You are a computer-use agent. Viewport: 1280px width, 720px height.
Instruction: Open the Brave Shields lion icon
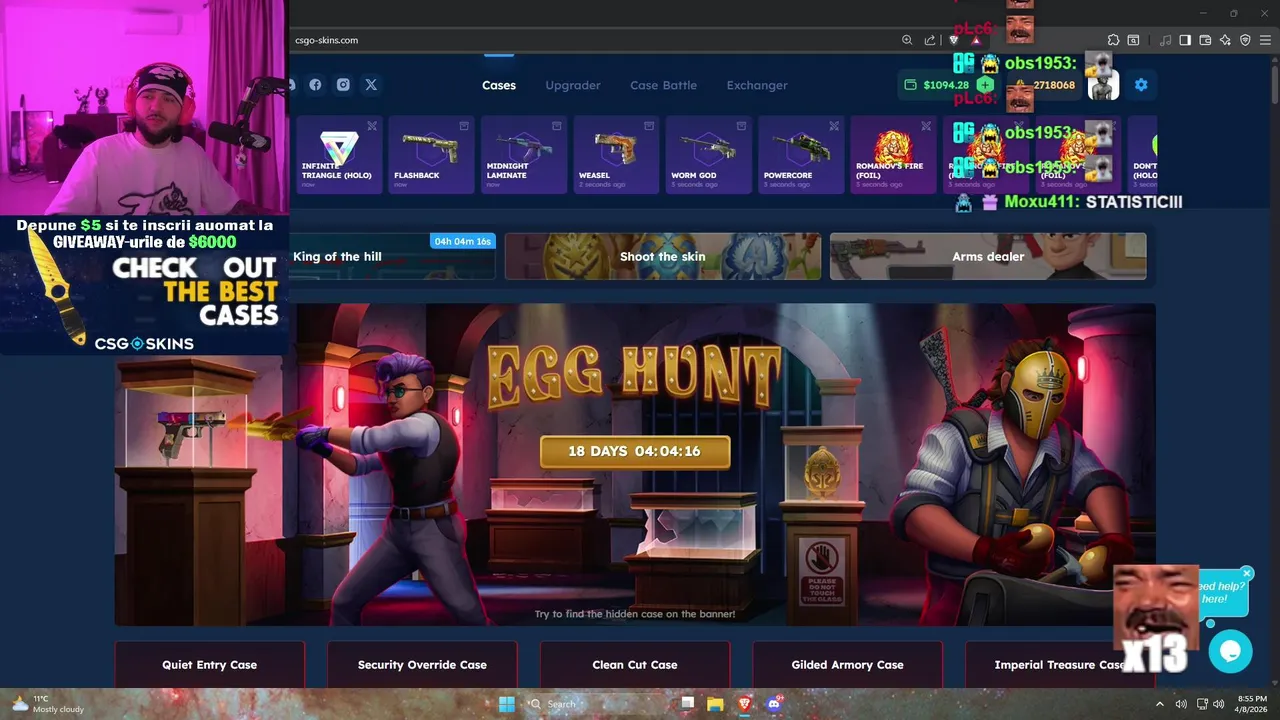[x=954, y=40]
